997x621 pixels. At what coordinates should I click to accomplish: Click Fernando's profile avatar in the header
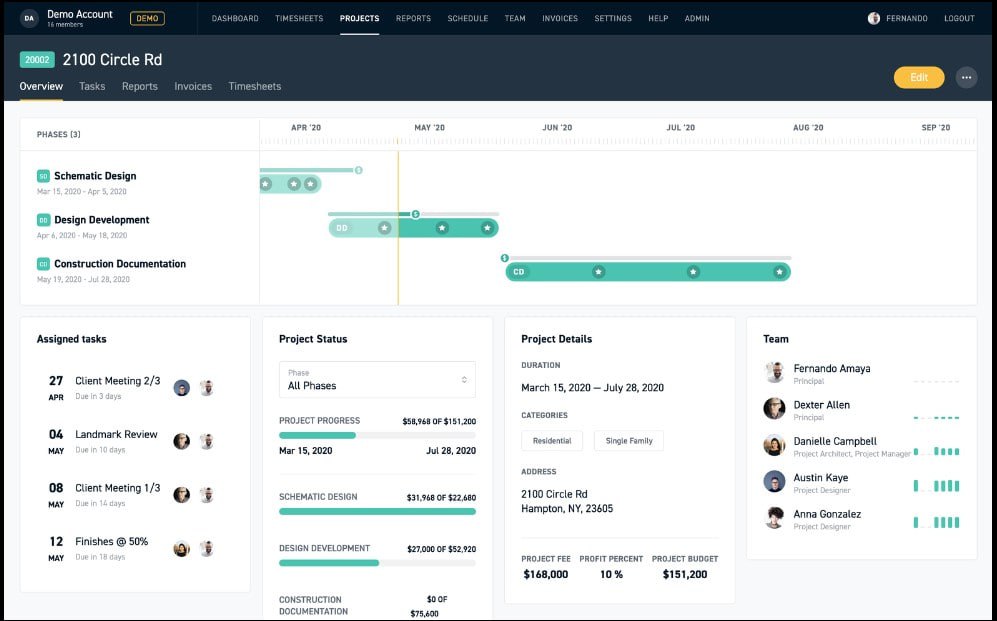click(x=874, y=18)
